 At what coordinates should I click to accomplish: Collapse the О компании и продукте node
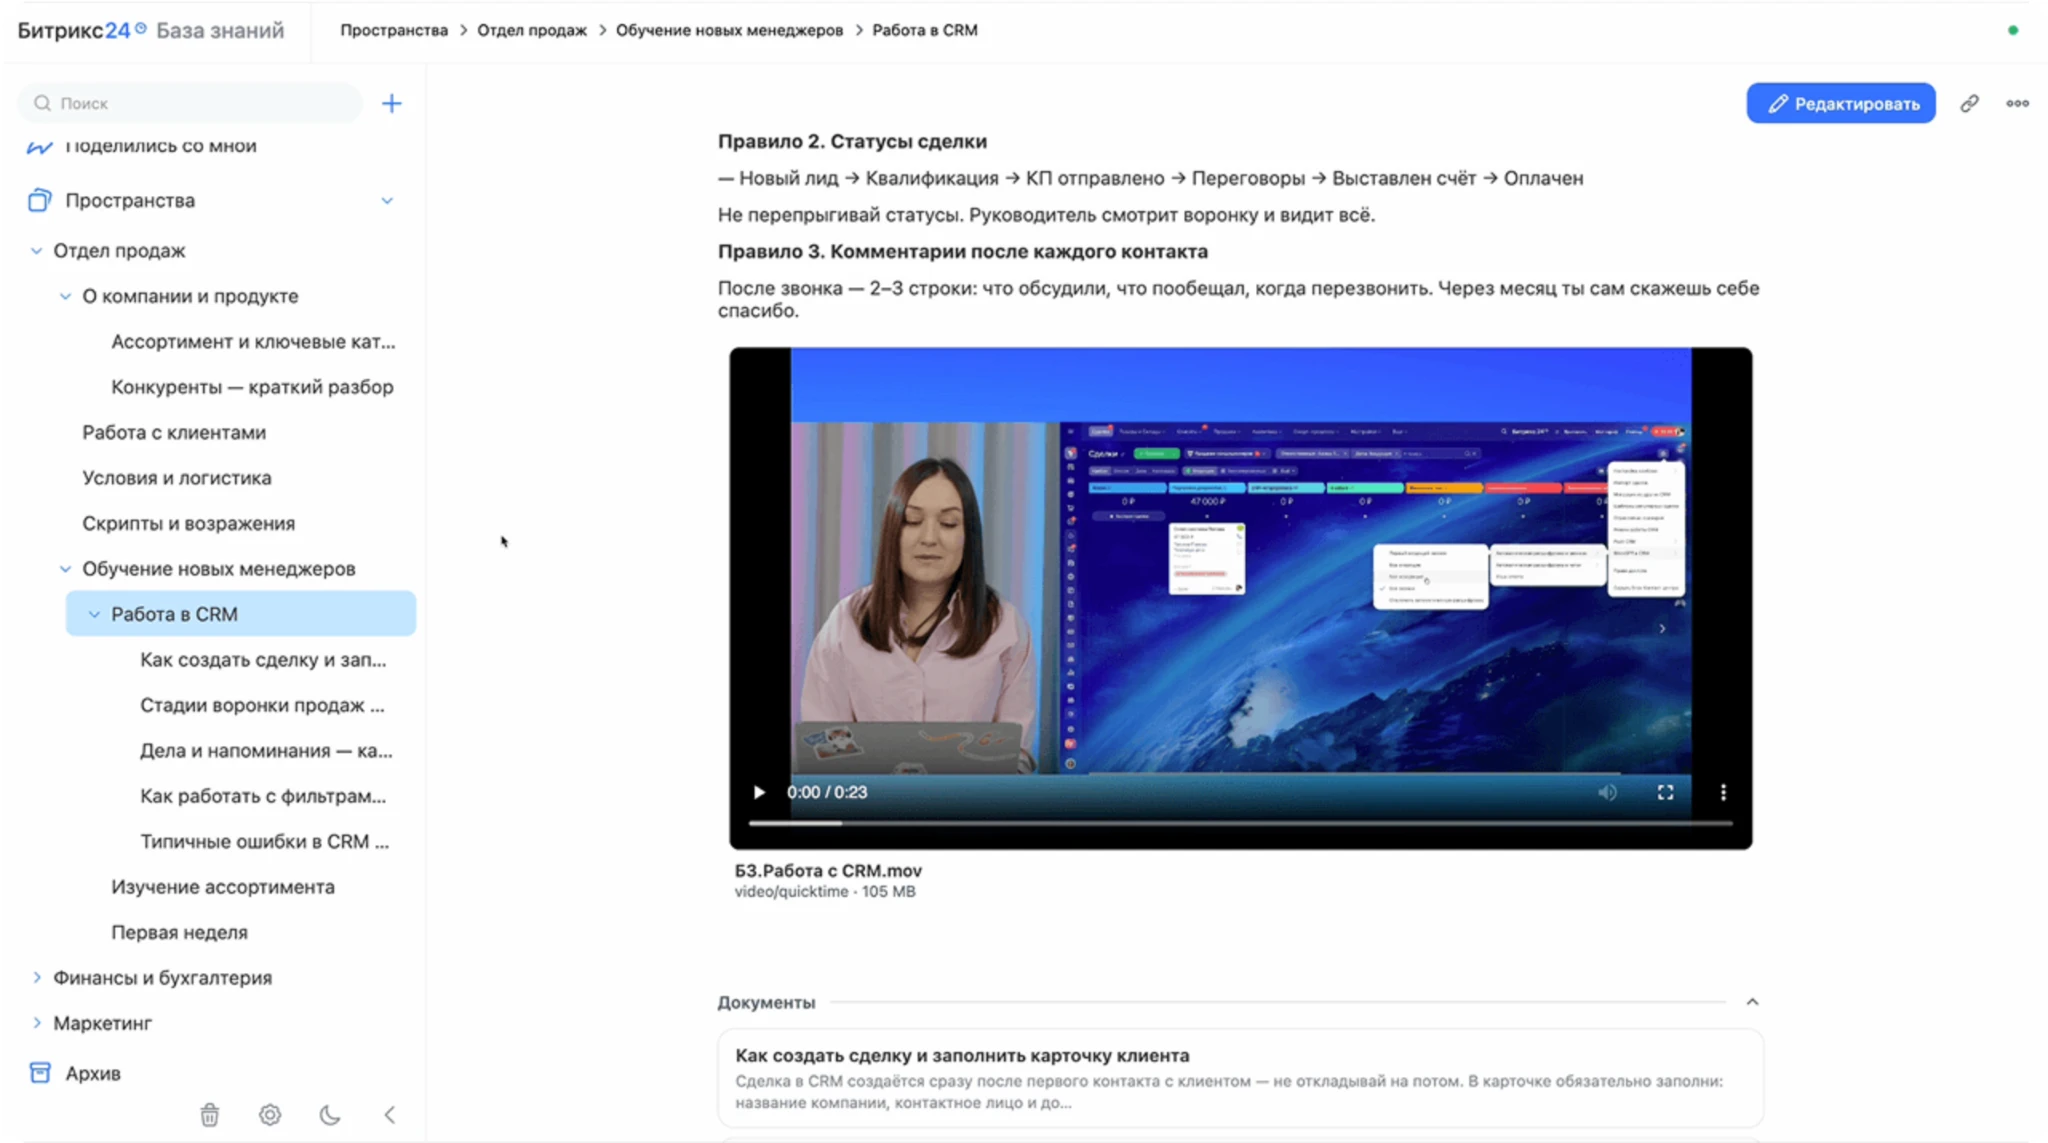click(65, 296)
